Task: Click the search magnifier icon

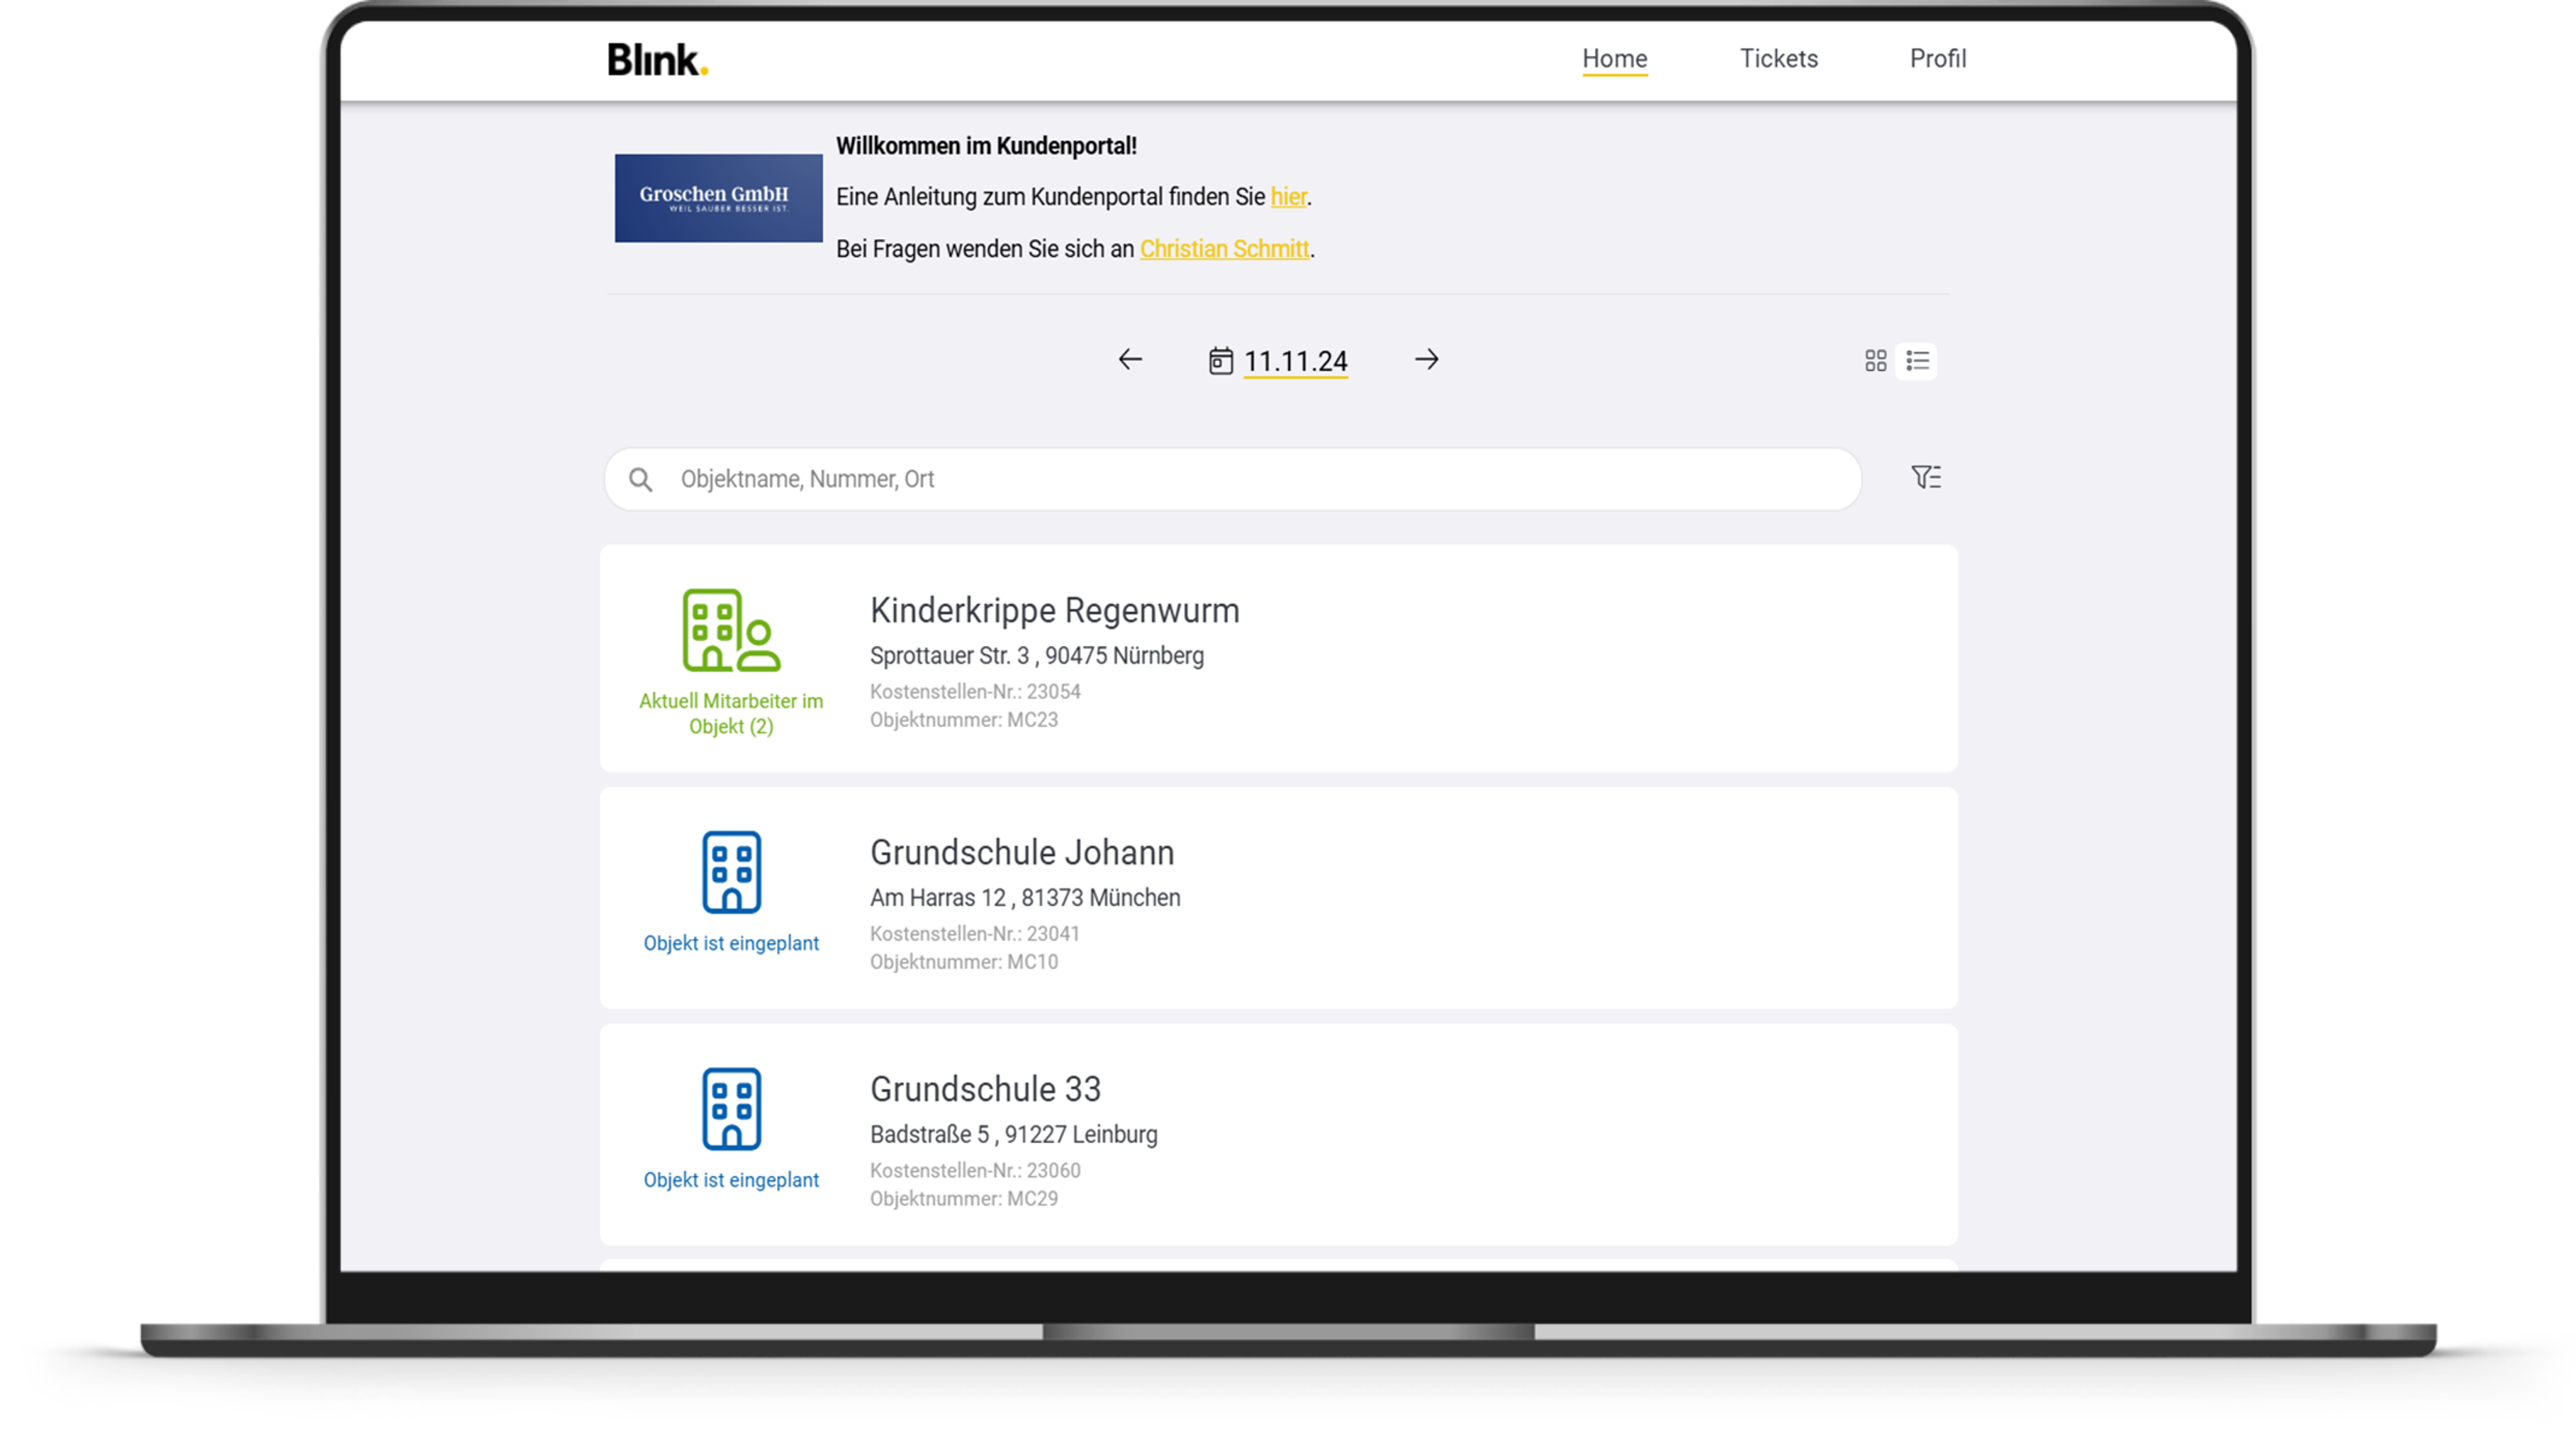Action: (x=641, y=480)
